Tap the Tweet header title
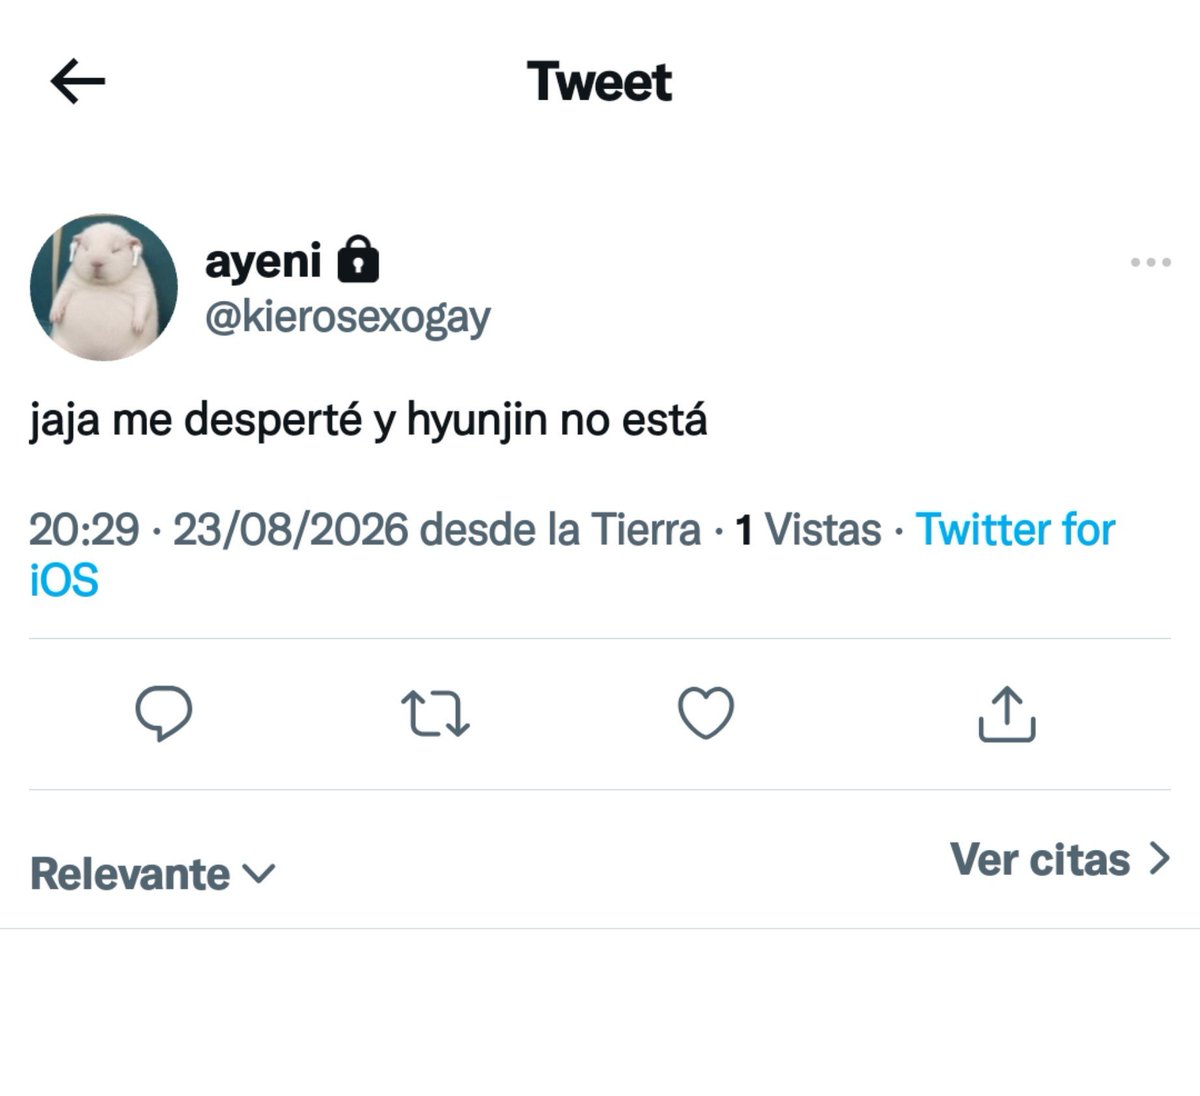 click(600, 81)
